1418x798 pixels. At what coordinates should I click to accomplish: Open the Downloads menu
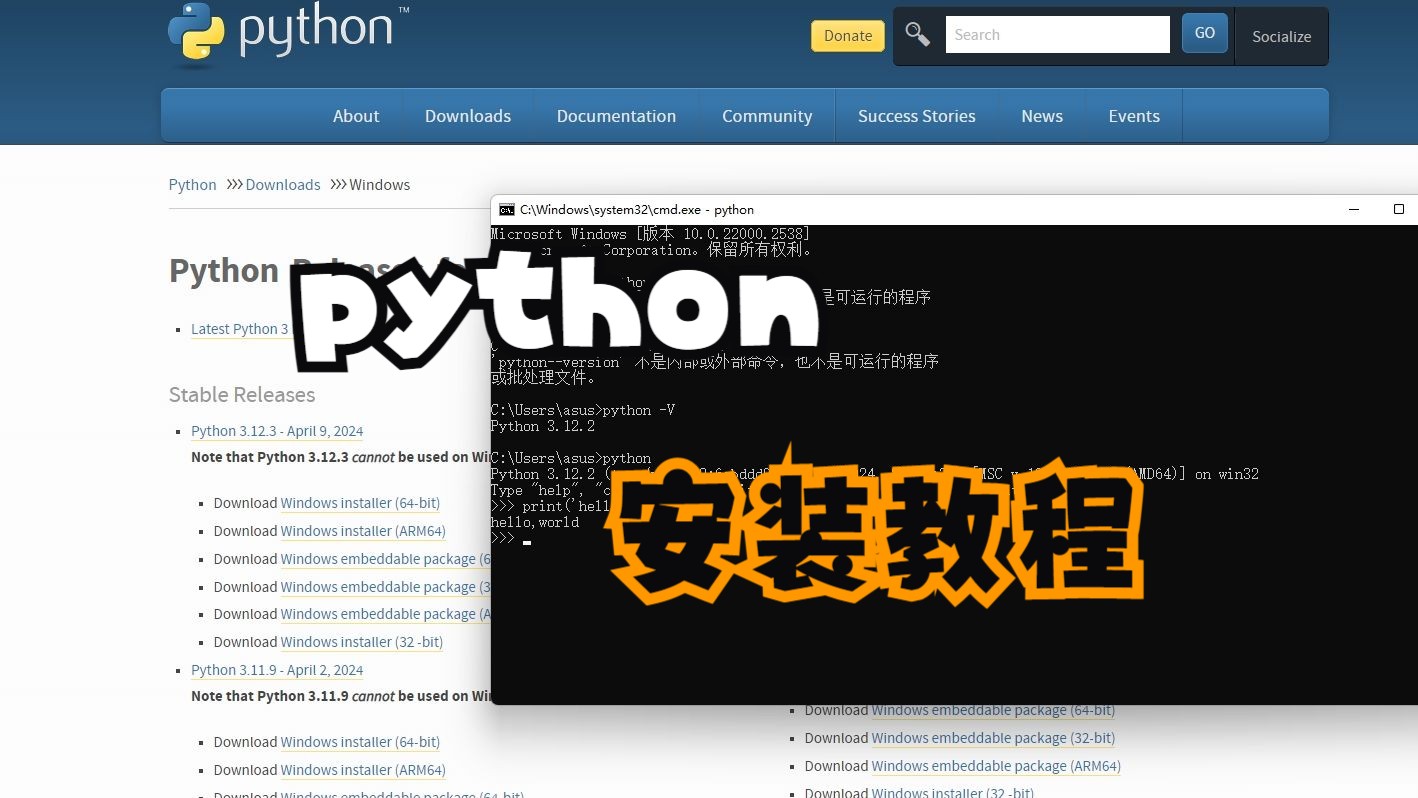468,116
